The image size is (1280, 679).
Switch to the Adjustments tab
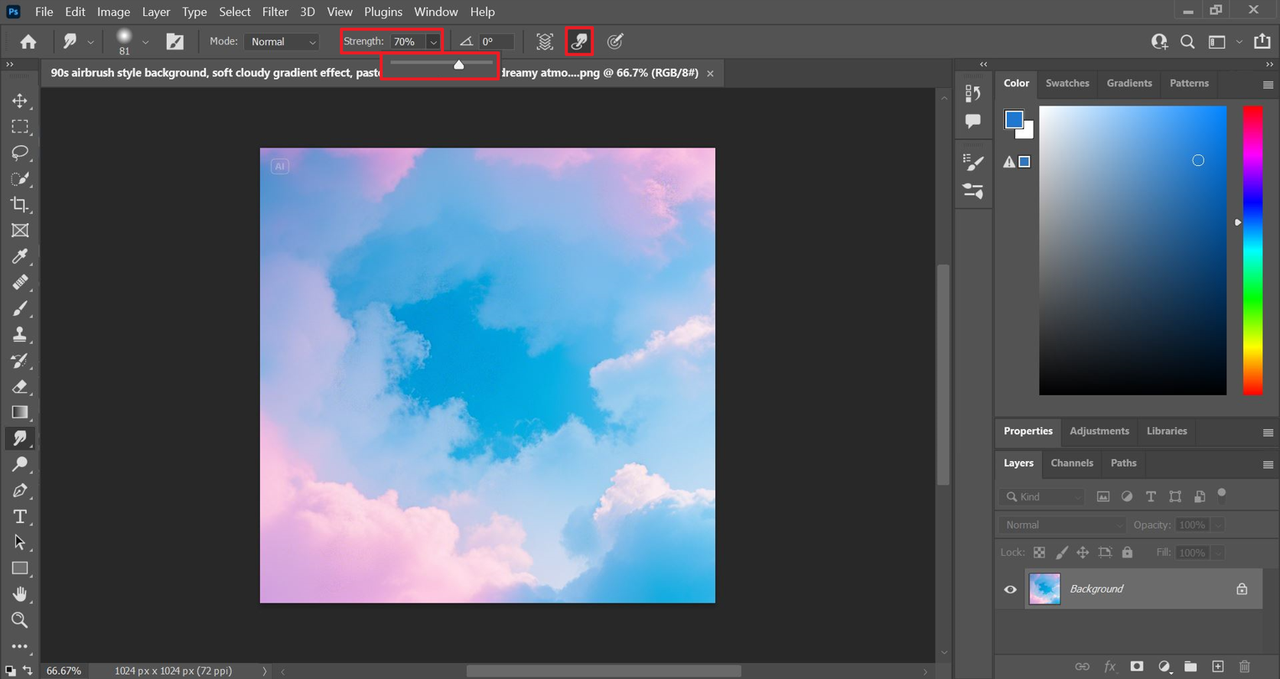tap(1099, 431)
